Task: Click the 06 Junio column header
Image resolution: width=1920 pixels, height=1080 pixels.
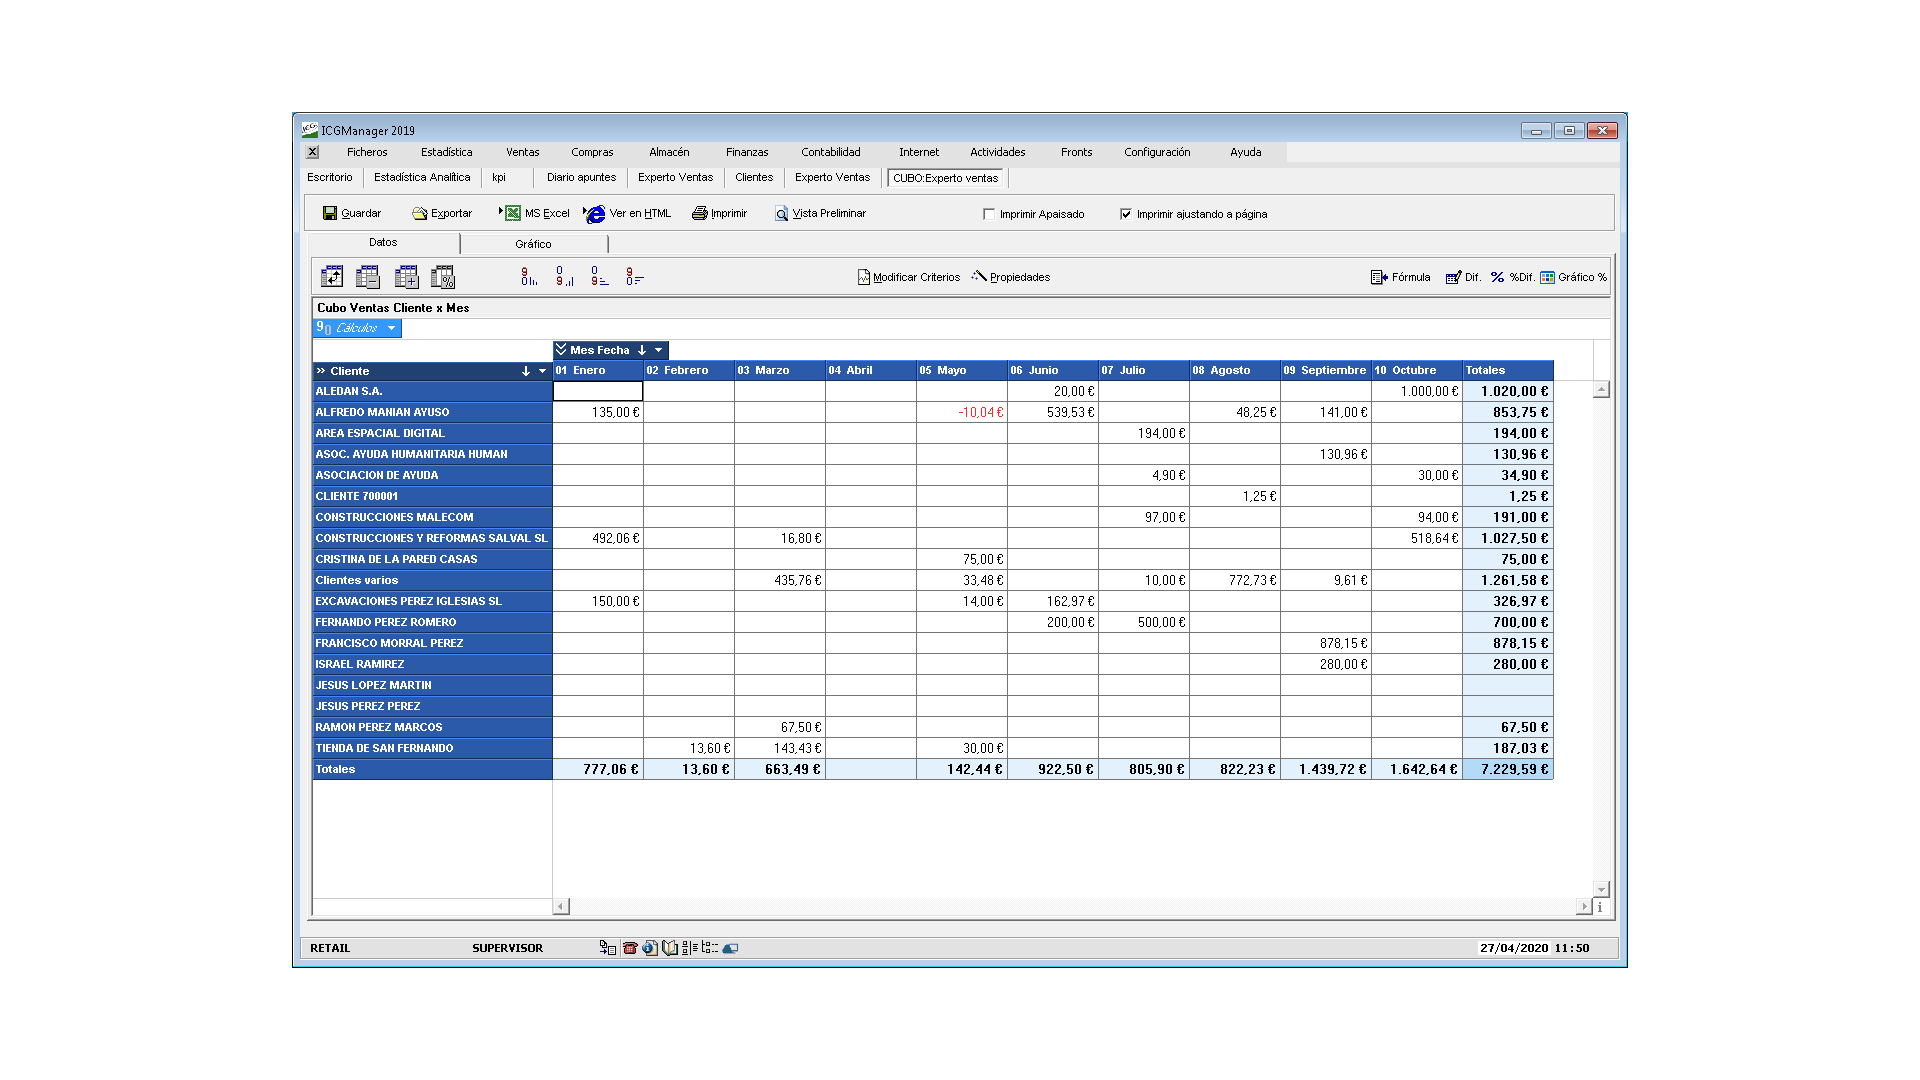Action: 1052,370
